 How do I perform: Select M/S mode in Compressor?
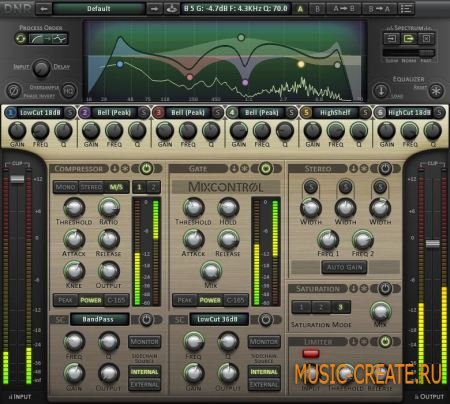(116, 187)
